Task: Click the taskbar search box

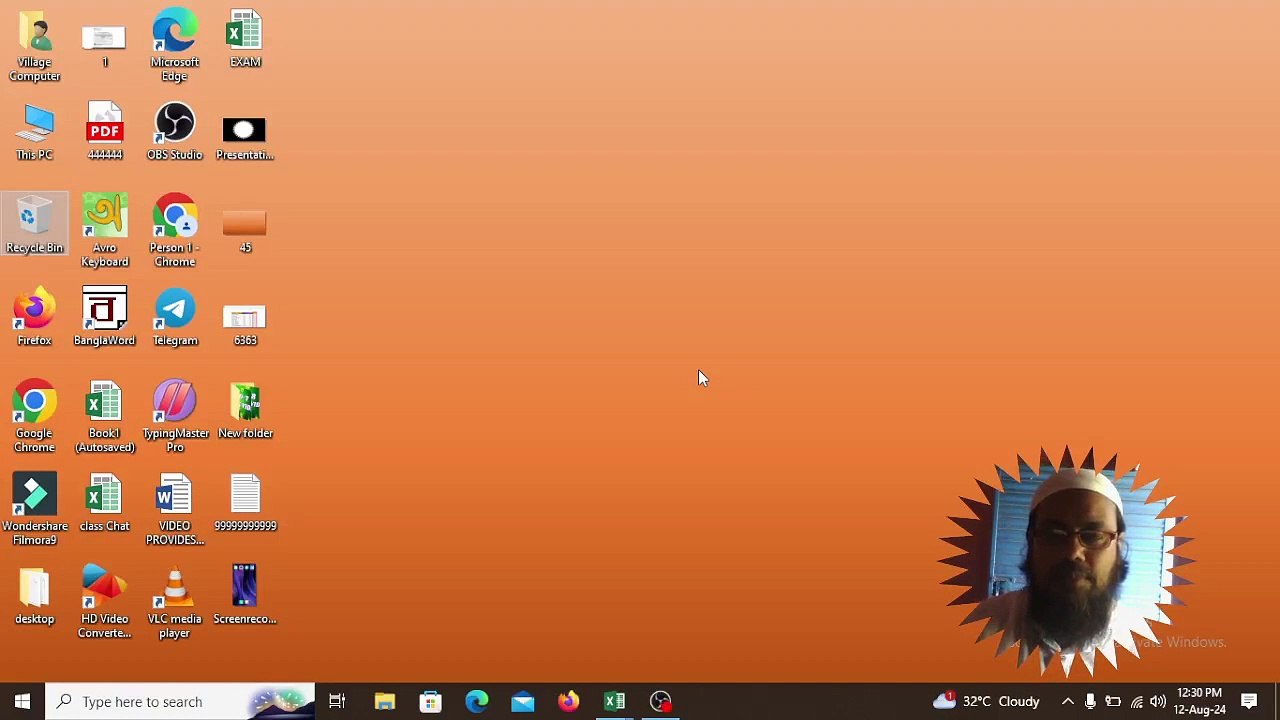Action: click(180, 701)
